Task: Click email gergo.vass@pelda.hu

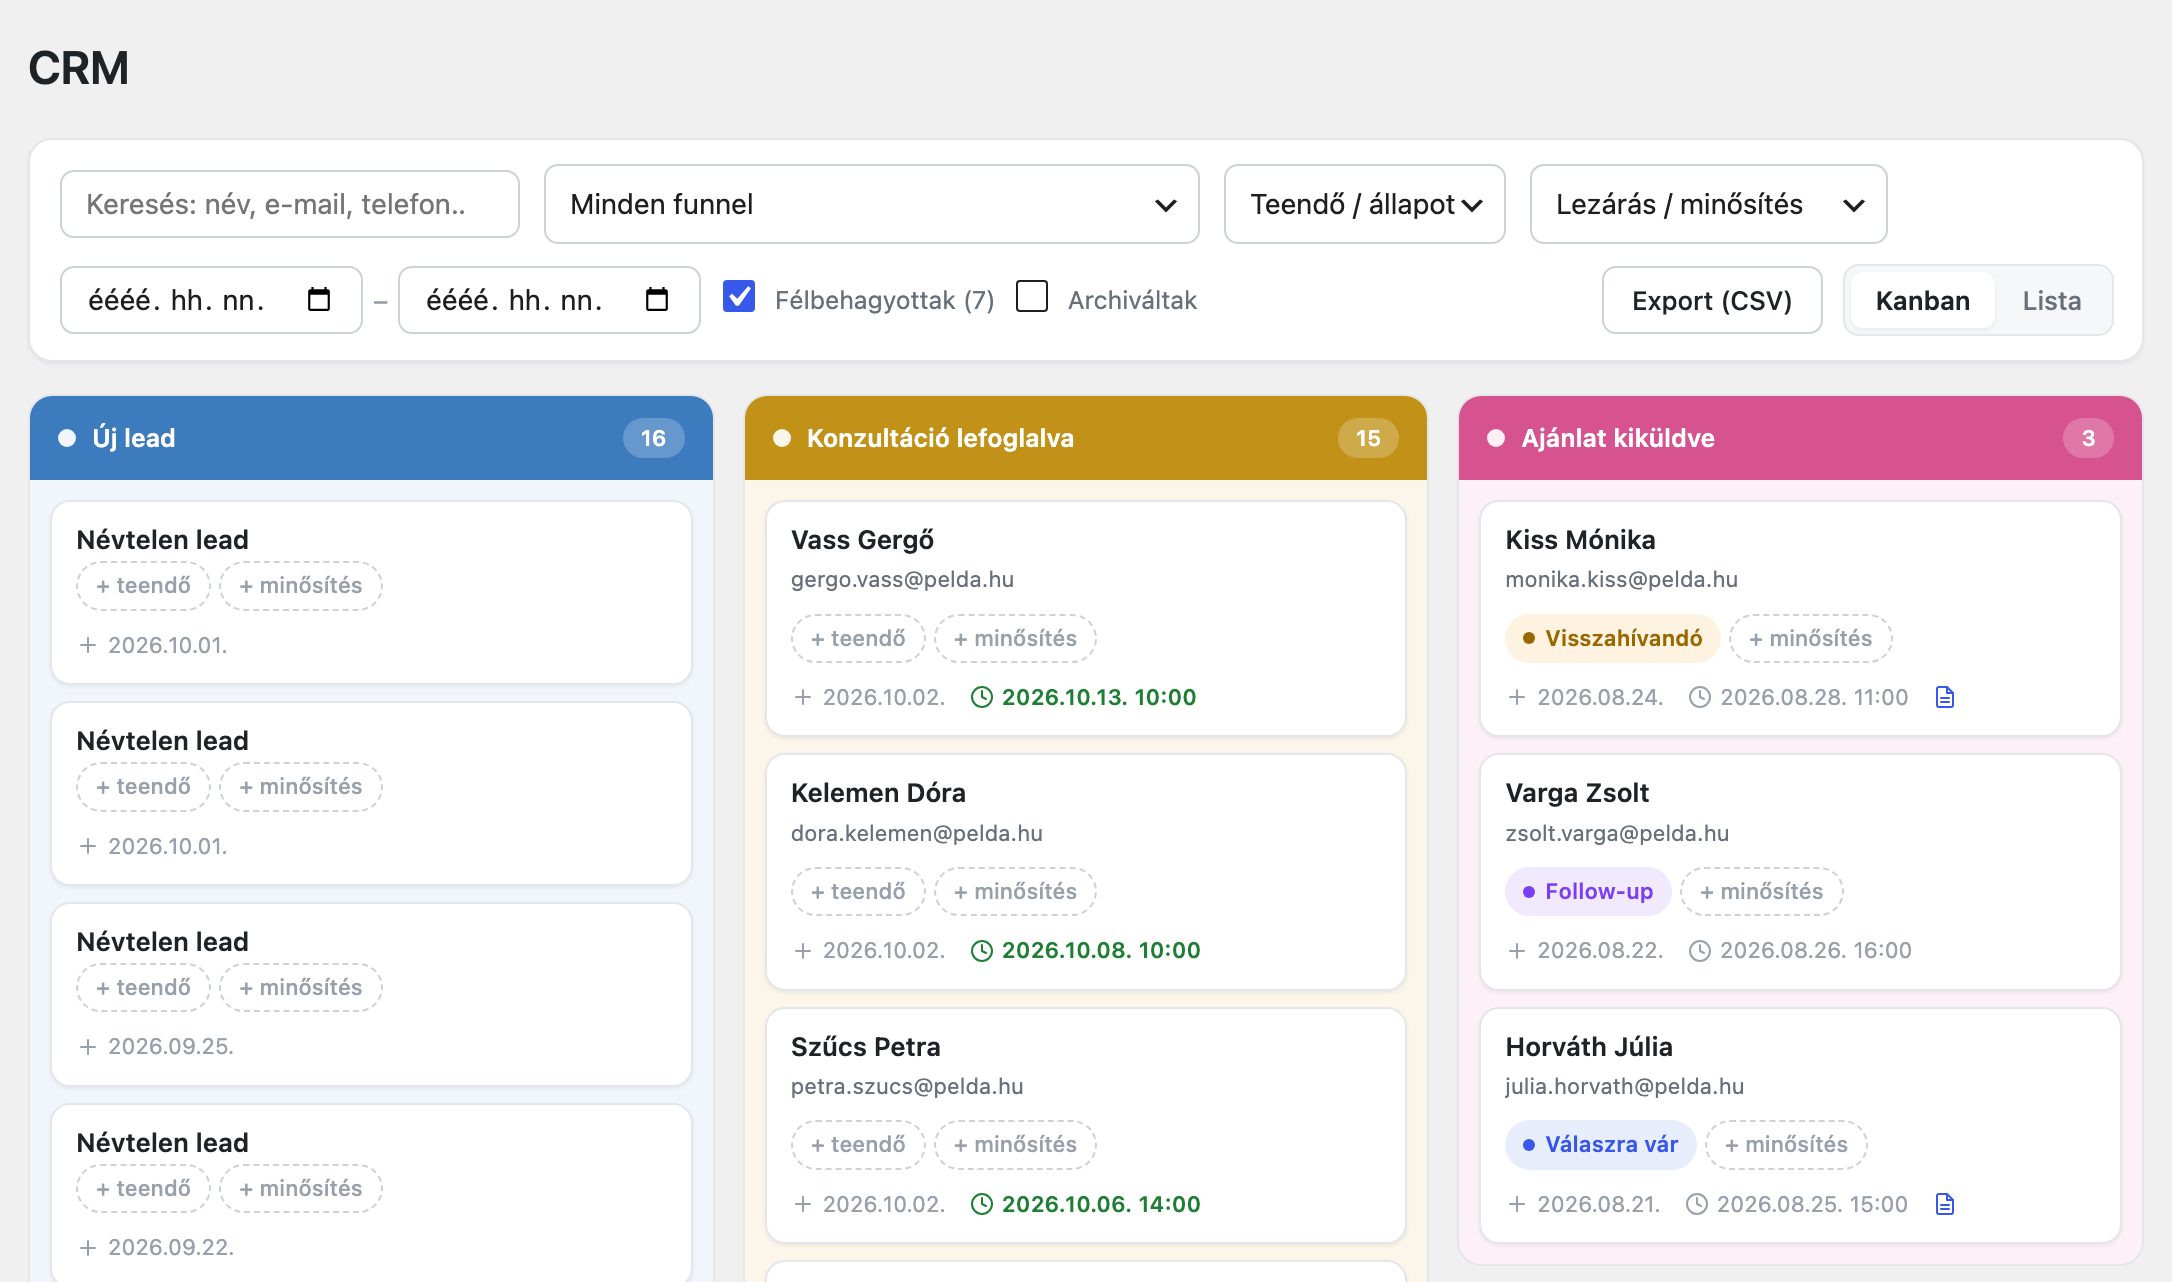Action: pos(902,579)
